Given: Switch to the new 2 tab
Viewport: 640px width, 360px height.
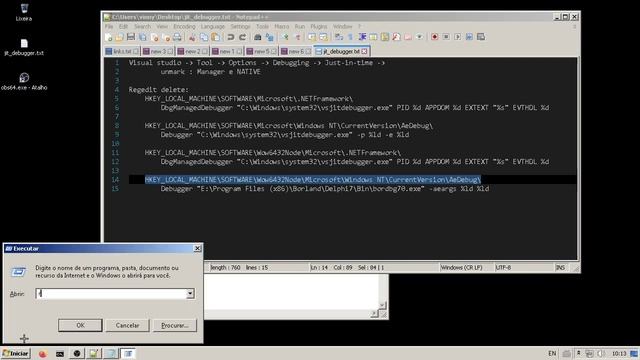Looking at the screenshot, I should click(x=192, y=51).
